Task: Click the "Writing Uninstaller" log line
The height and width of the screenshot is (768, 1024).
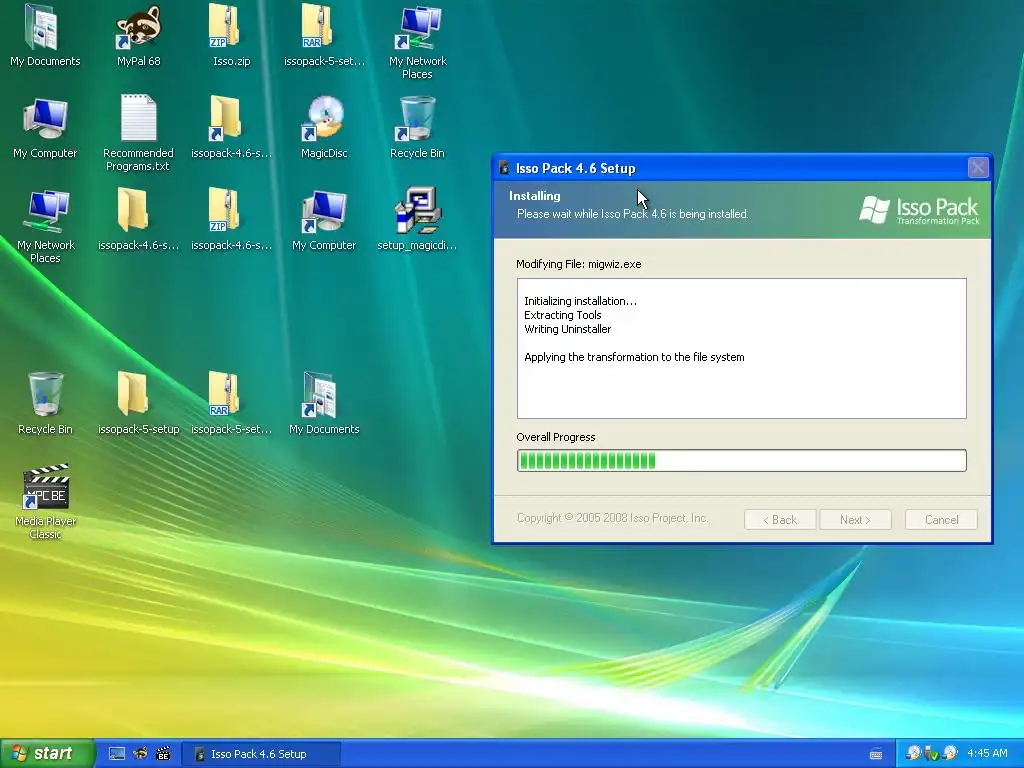Action: pyautogui.click(x=568, y=329)
